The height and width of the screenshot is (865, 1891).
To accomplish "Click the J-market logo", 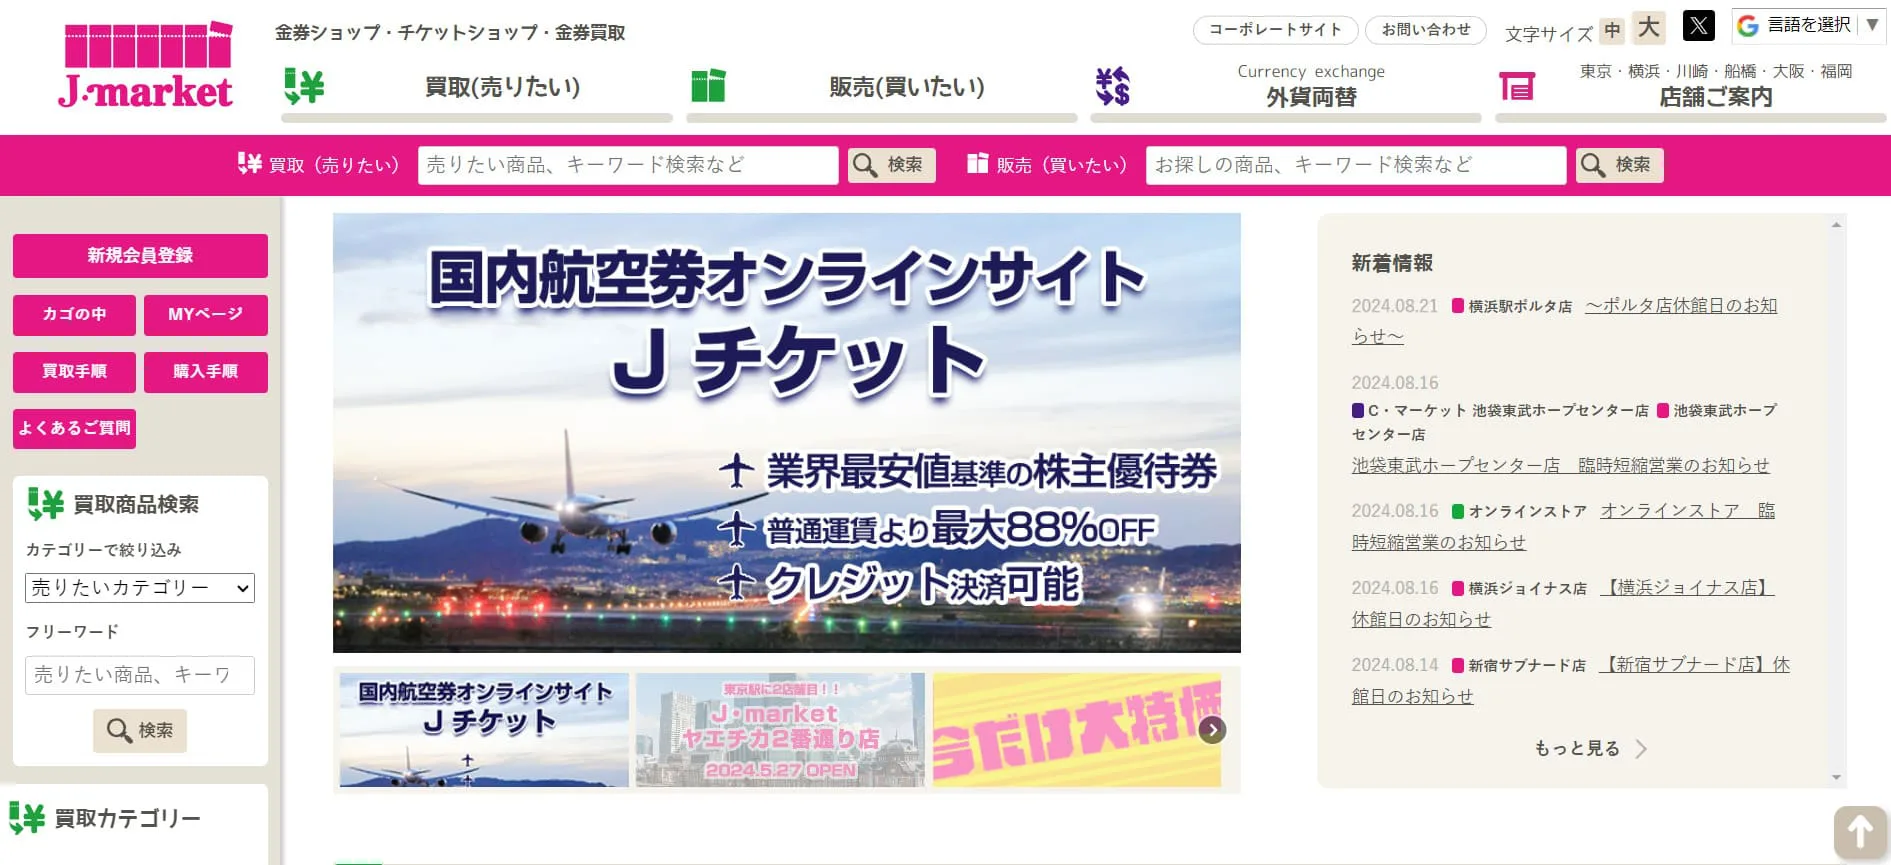I will 146,65.
